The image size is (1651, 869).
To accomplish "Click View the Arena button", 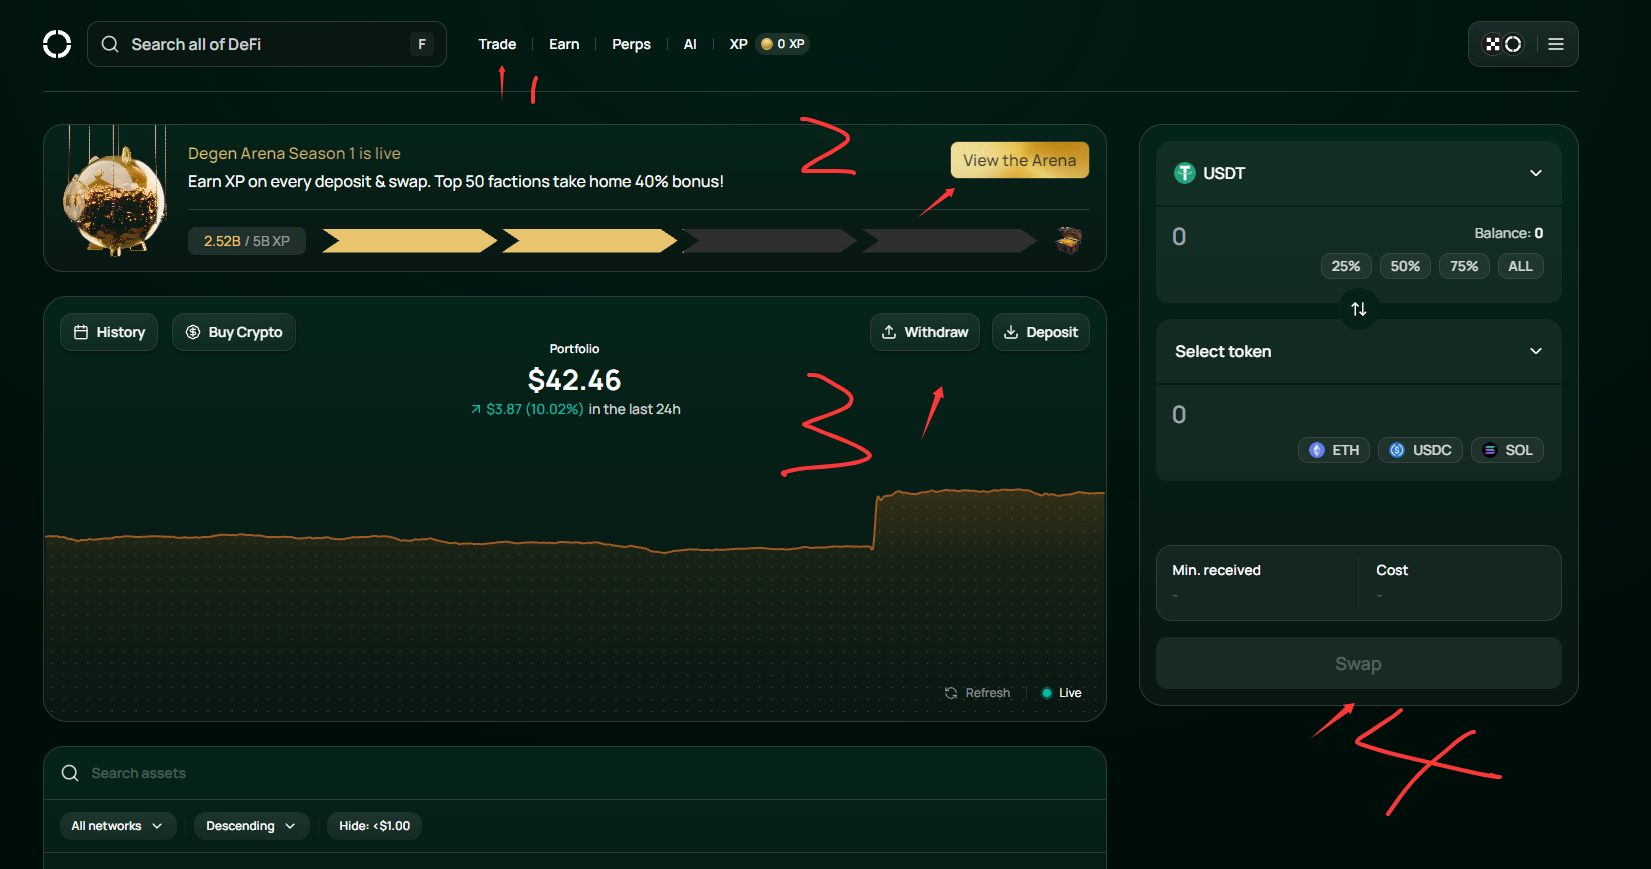I will pyautogui.click(x=1019, y=160).
